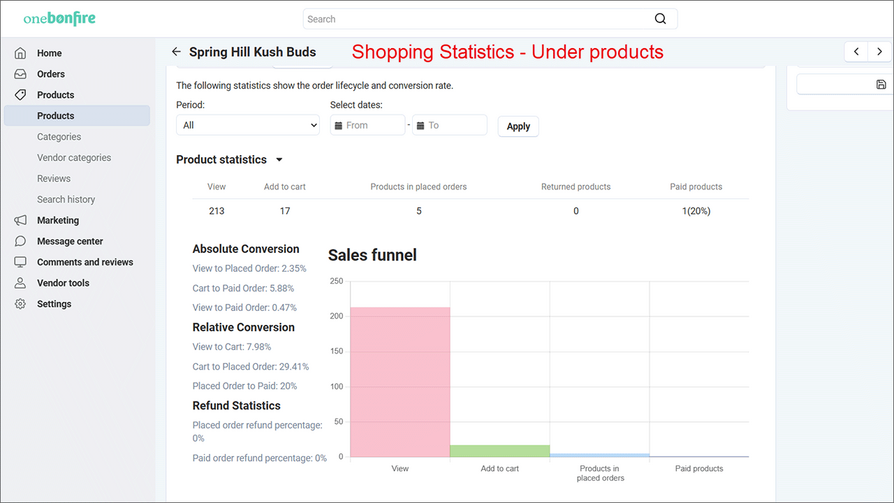This screenshot has width=895, height=503.
Task: Click the save disk icon
Action: coord(880,85)
